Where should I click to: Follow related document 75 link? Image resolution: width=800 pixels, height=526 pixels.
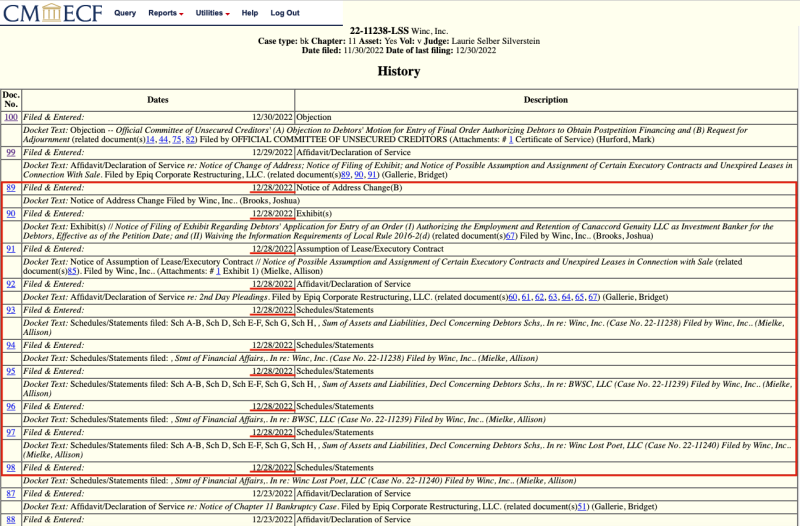click(177, 139)
